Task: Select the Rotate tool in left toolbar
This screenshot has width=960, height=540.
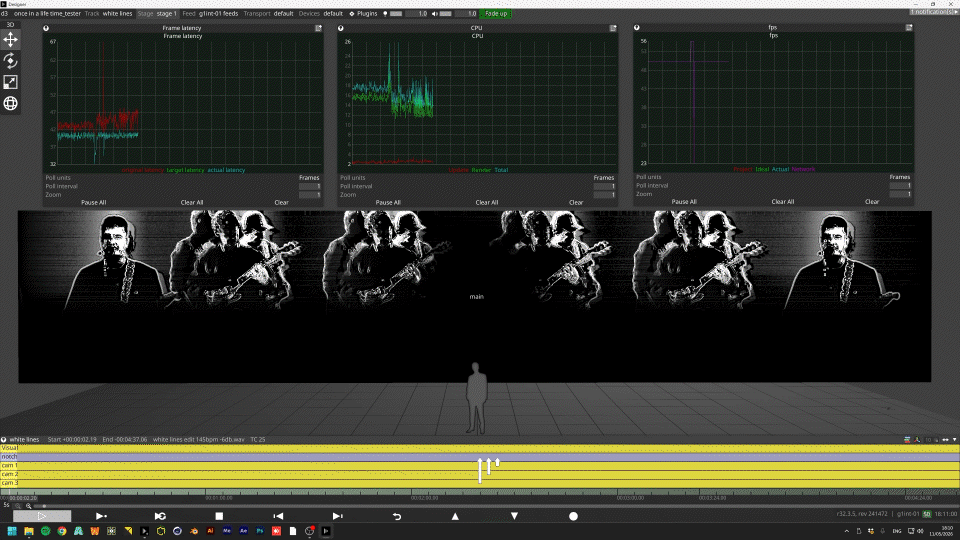Action: point(10,61)
